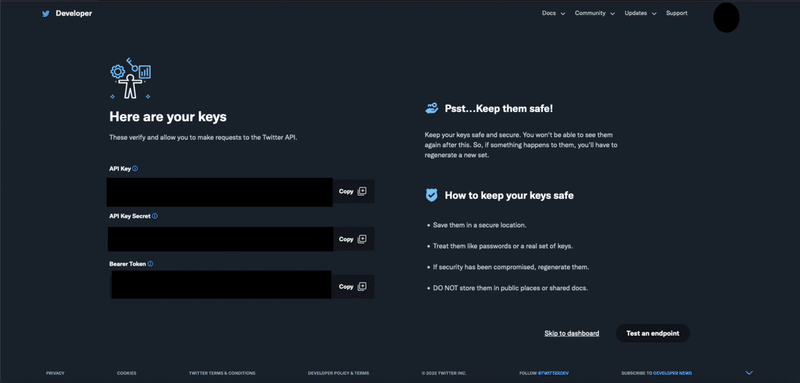Click 'If security has been compromised' bullet
The height and width of the screenshot is (383, 800).
pyautogui.click(x=511, y=267)
